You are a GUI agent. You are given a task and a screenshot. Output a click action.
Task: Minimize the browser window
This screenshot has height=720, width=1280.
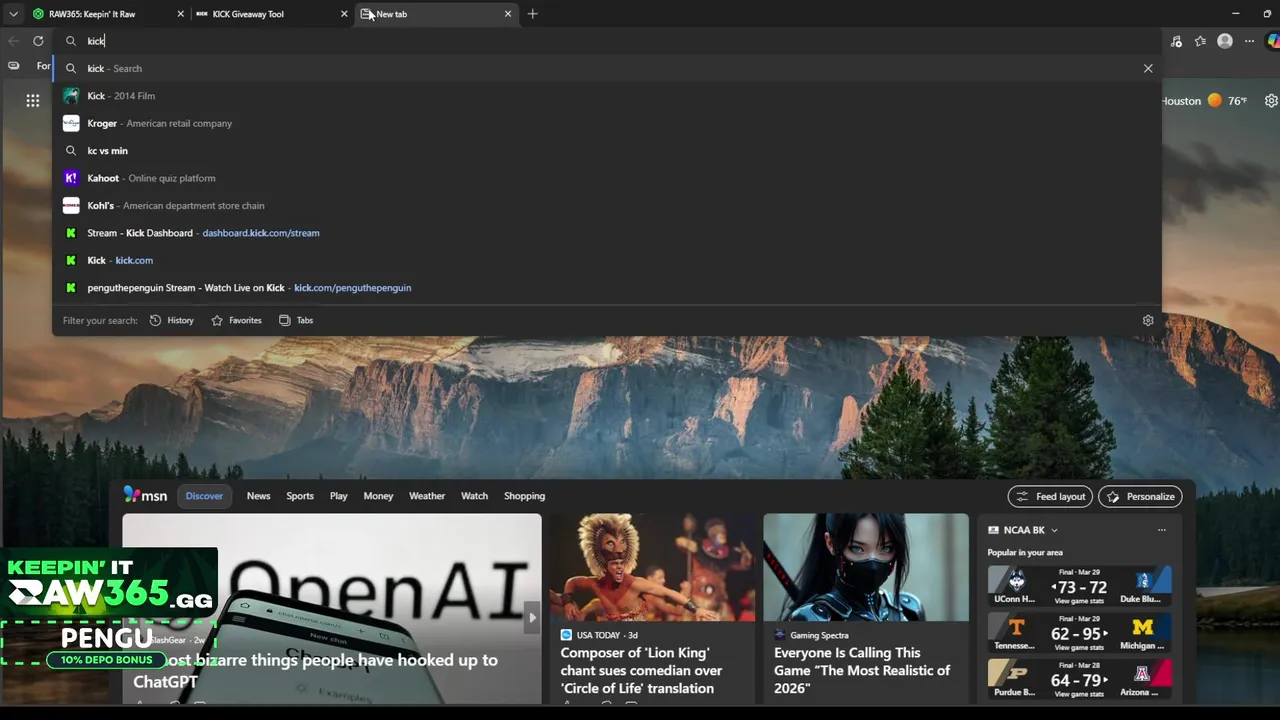click(x=1236, y=14)
